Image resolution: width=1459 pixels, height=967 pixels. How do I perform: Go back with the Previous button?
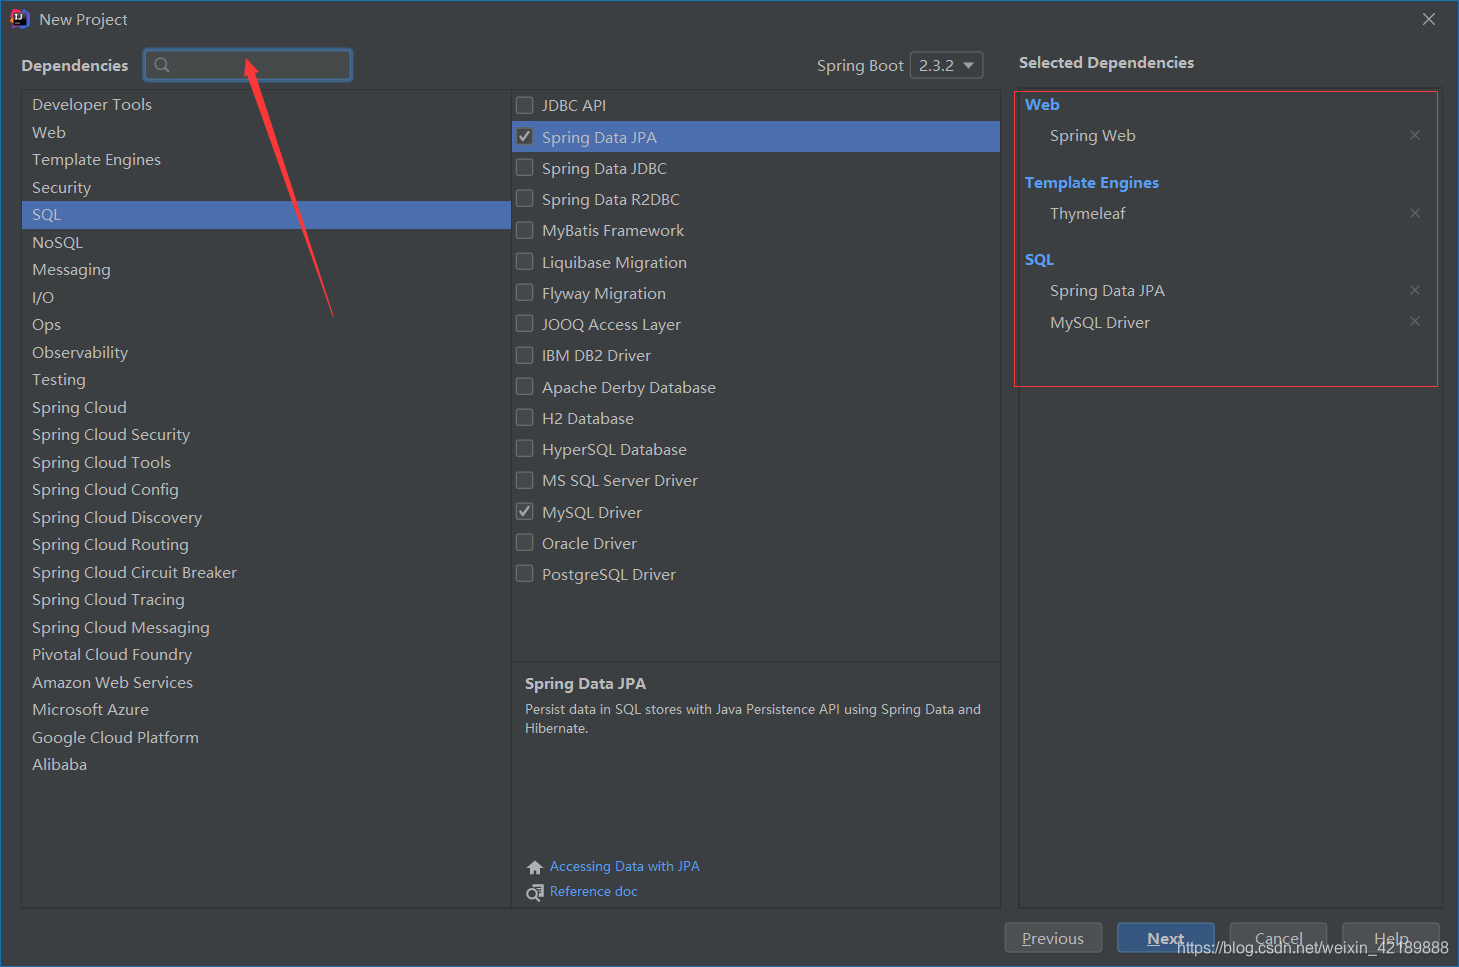pos(1053,938)
